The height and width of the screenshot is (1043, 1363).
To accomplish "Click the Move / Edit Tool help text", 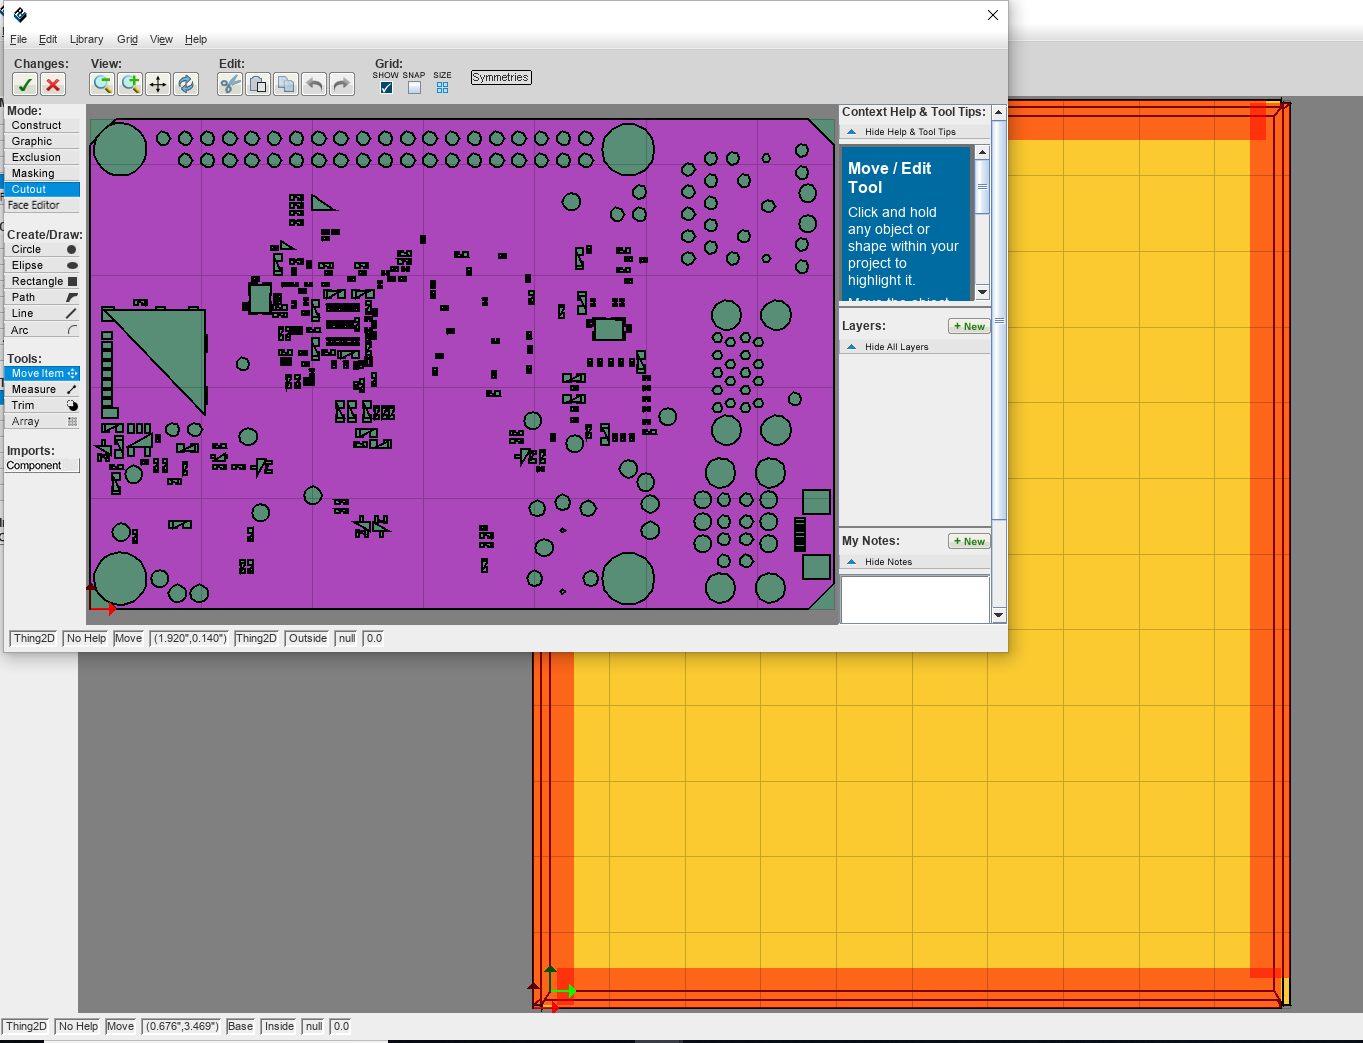I will 907,224.
